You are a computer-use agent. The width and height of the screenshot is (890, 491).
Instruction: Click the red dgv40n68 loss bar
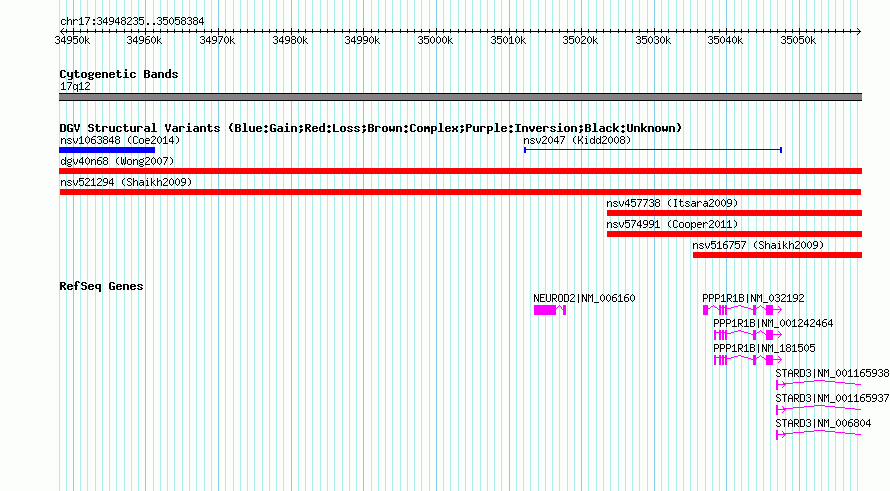[460, 171]
